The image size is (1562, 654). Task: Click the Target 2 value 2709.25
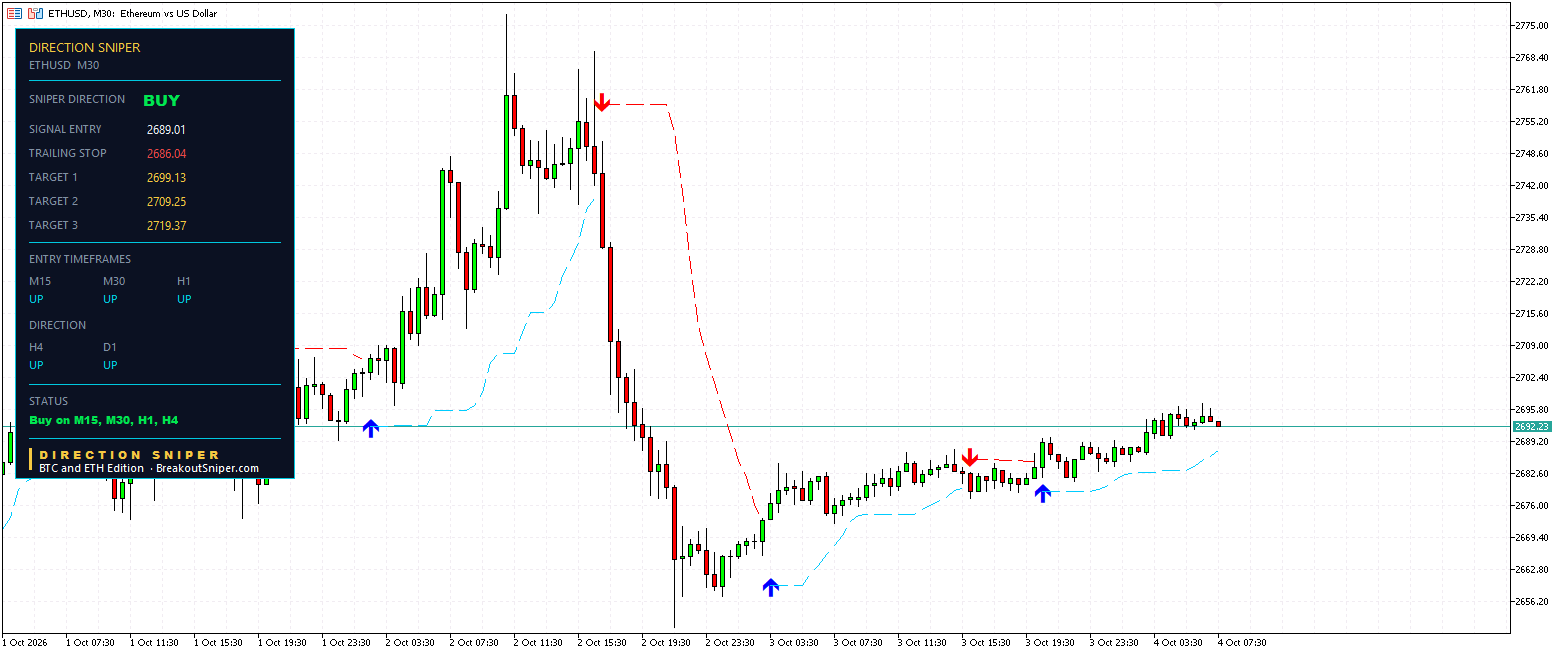point(166,202)
